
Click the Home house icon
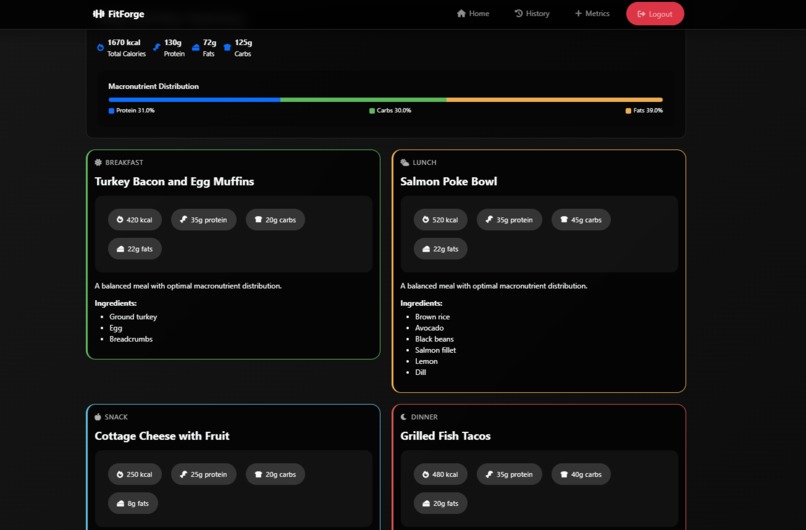tap(461, 13)
